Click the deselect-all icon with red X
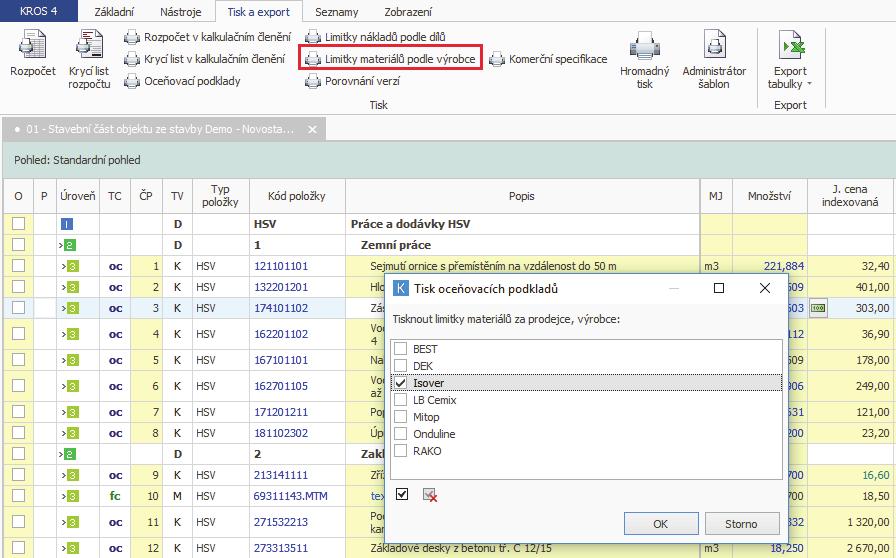896x558 pixels. pyautogui.click(x=430, y=495)
